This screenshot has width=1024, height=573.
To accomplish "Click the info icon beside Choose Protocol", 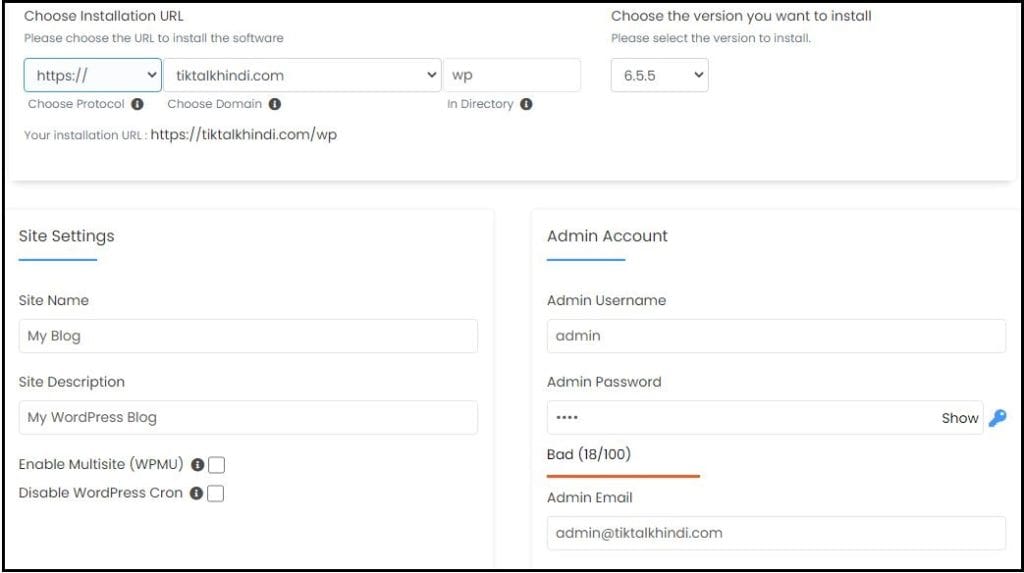I will click(x=137, y=104).
